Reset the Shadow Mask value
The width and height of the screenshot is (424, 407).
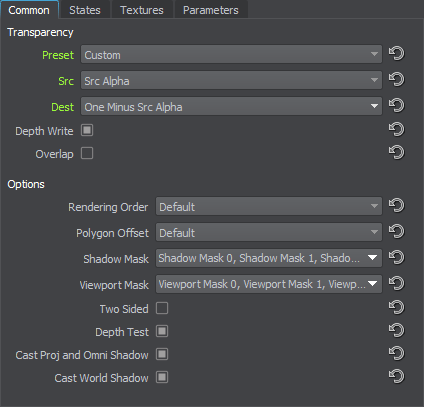tap(396, 257)
